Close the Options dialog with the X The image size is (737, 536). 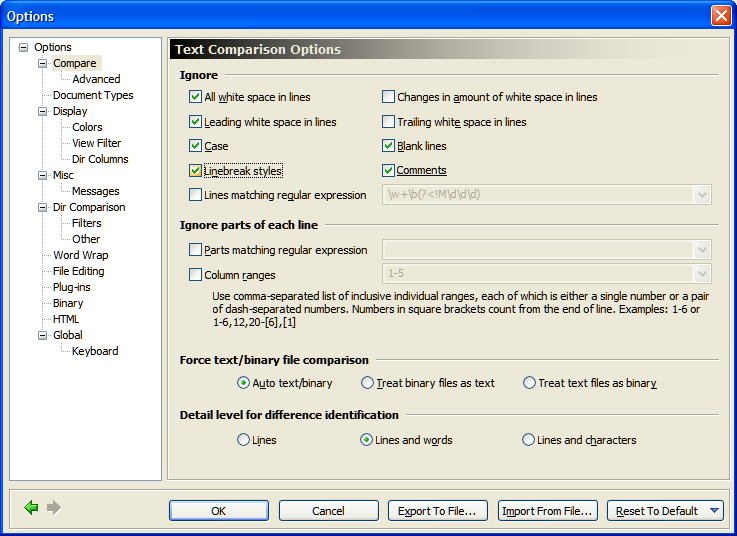pyautogui.click(x=721, y=16)
